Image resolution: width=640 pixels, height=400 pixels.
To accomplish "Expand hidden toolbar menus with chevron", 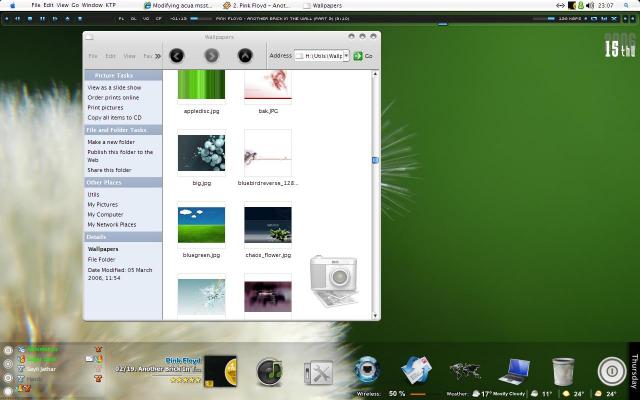I will tap(158, 56).
